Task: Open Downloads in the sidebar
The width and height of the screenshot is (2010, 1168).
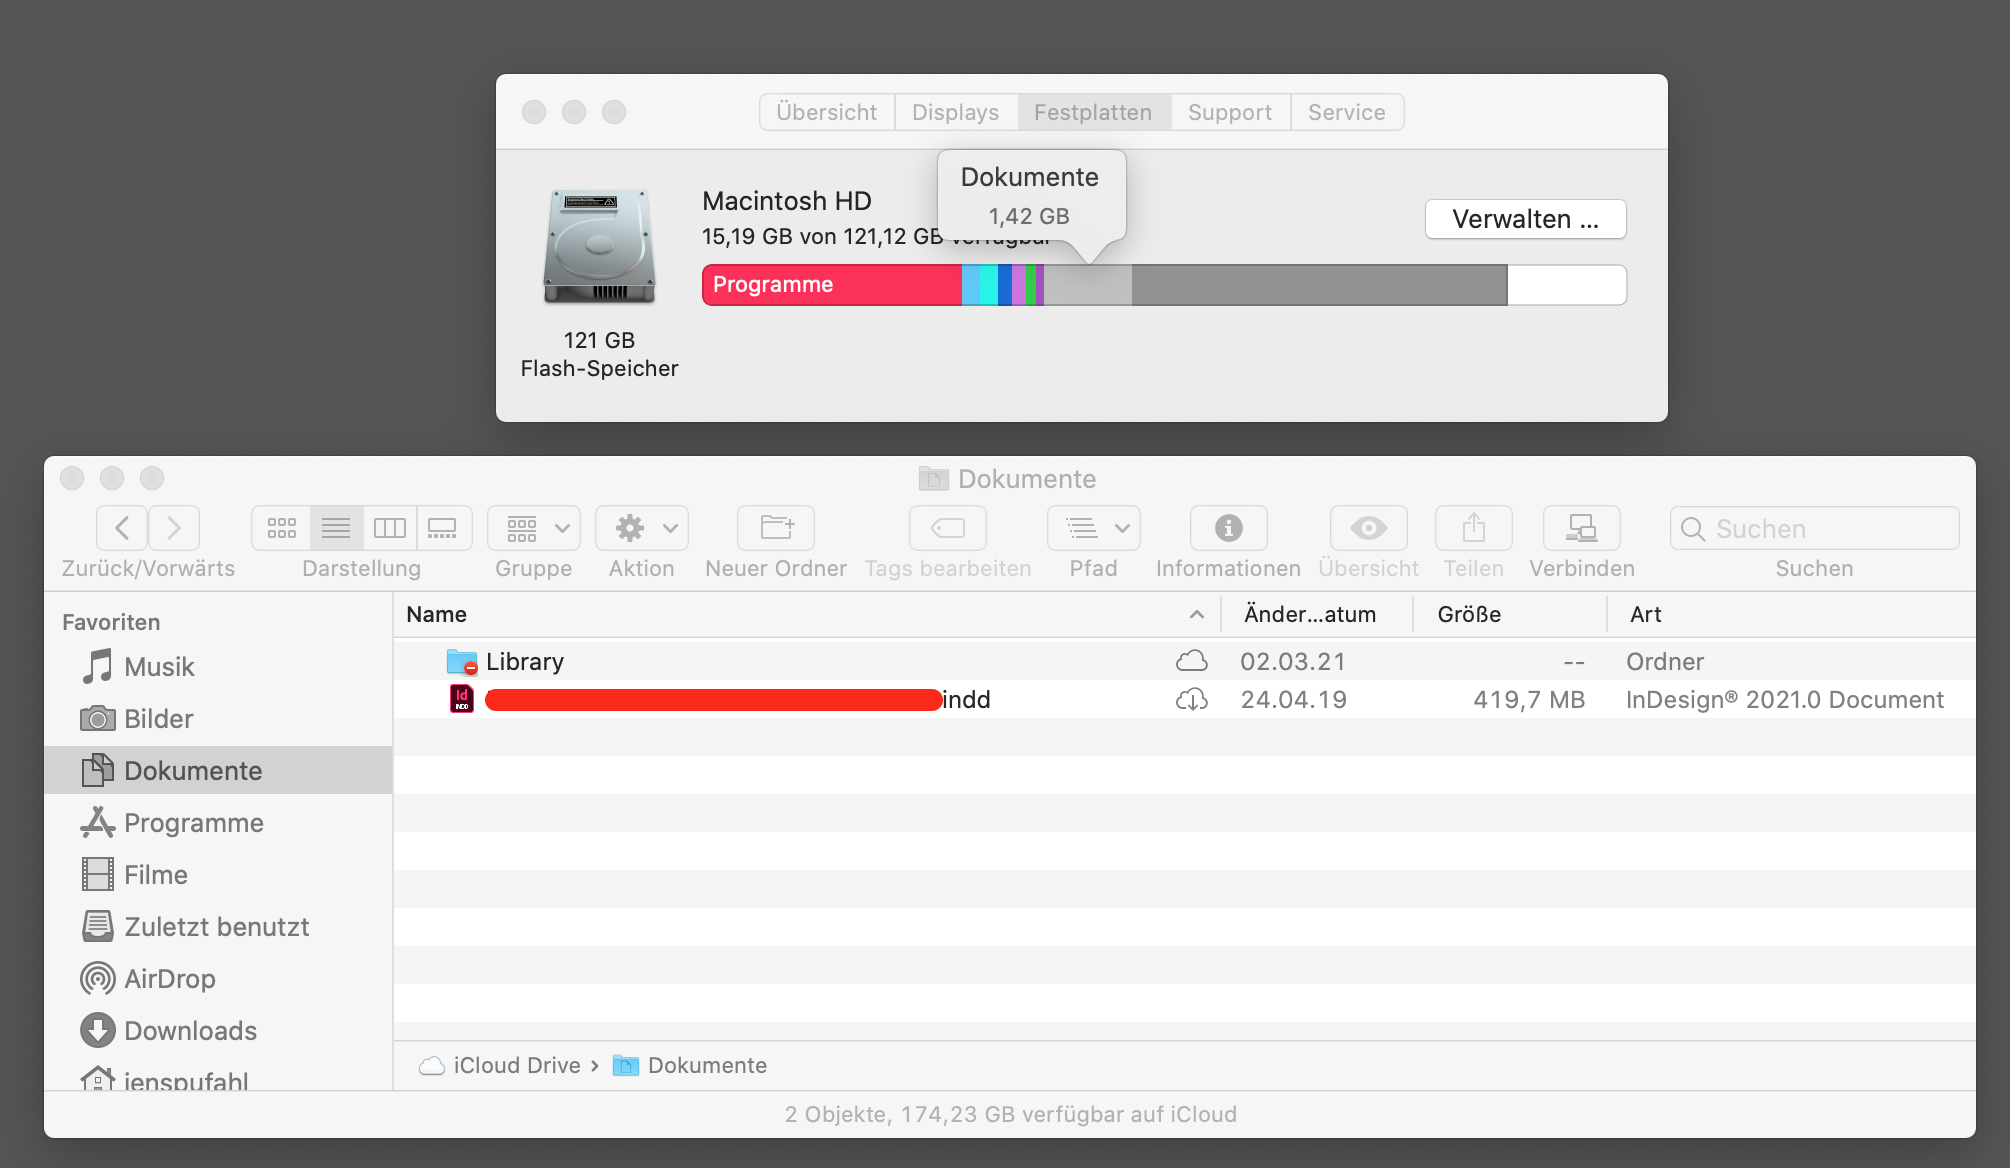Action: [190, 1031]
